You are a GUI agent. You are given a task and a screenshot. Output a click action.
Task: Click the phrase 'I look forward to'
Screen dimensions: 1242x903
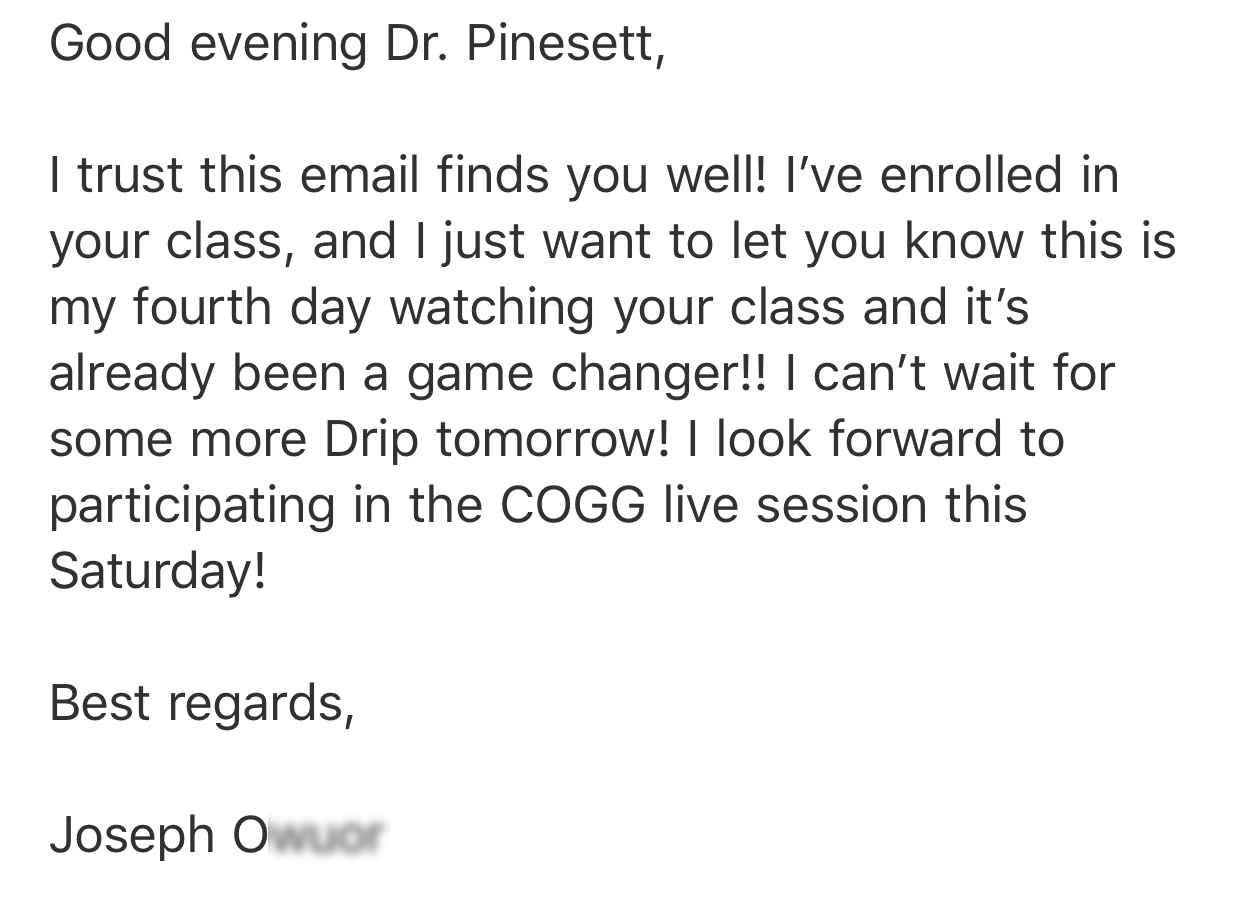[876, 439]
